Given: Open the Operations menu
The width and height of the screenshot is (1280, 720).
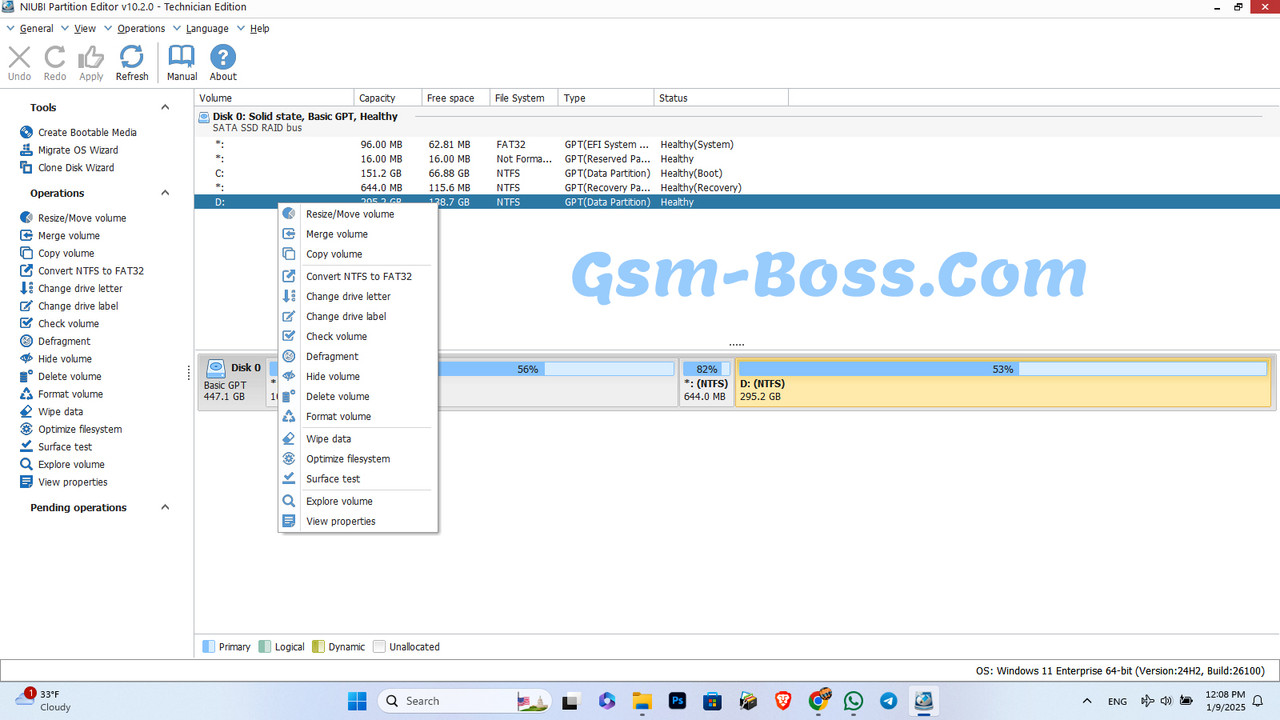Looking at the screenshot, I should pyautogui.click(x=141, y=29).
